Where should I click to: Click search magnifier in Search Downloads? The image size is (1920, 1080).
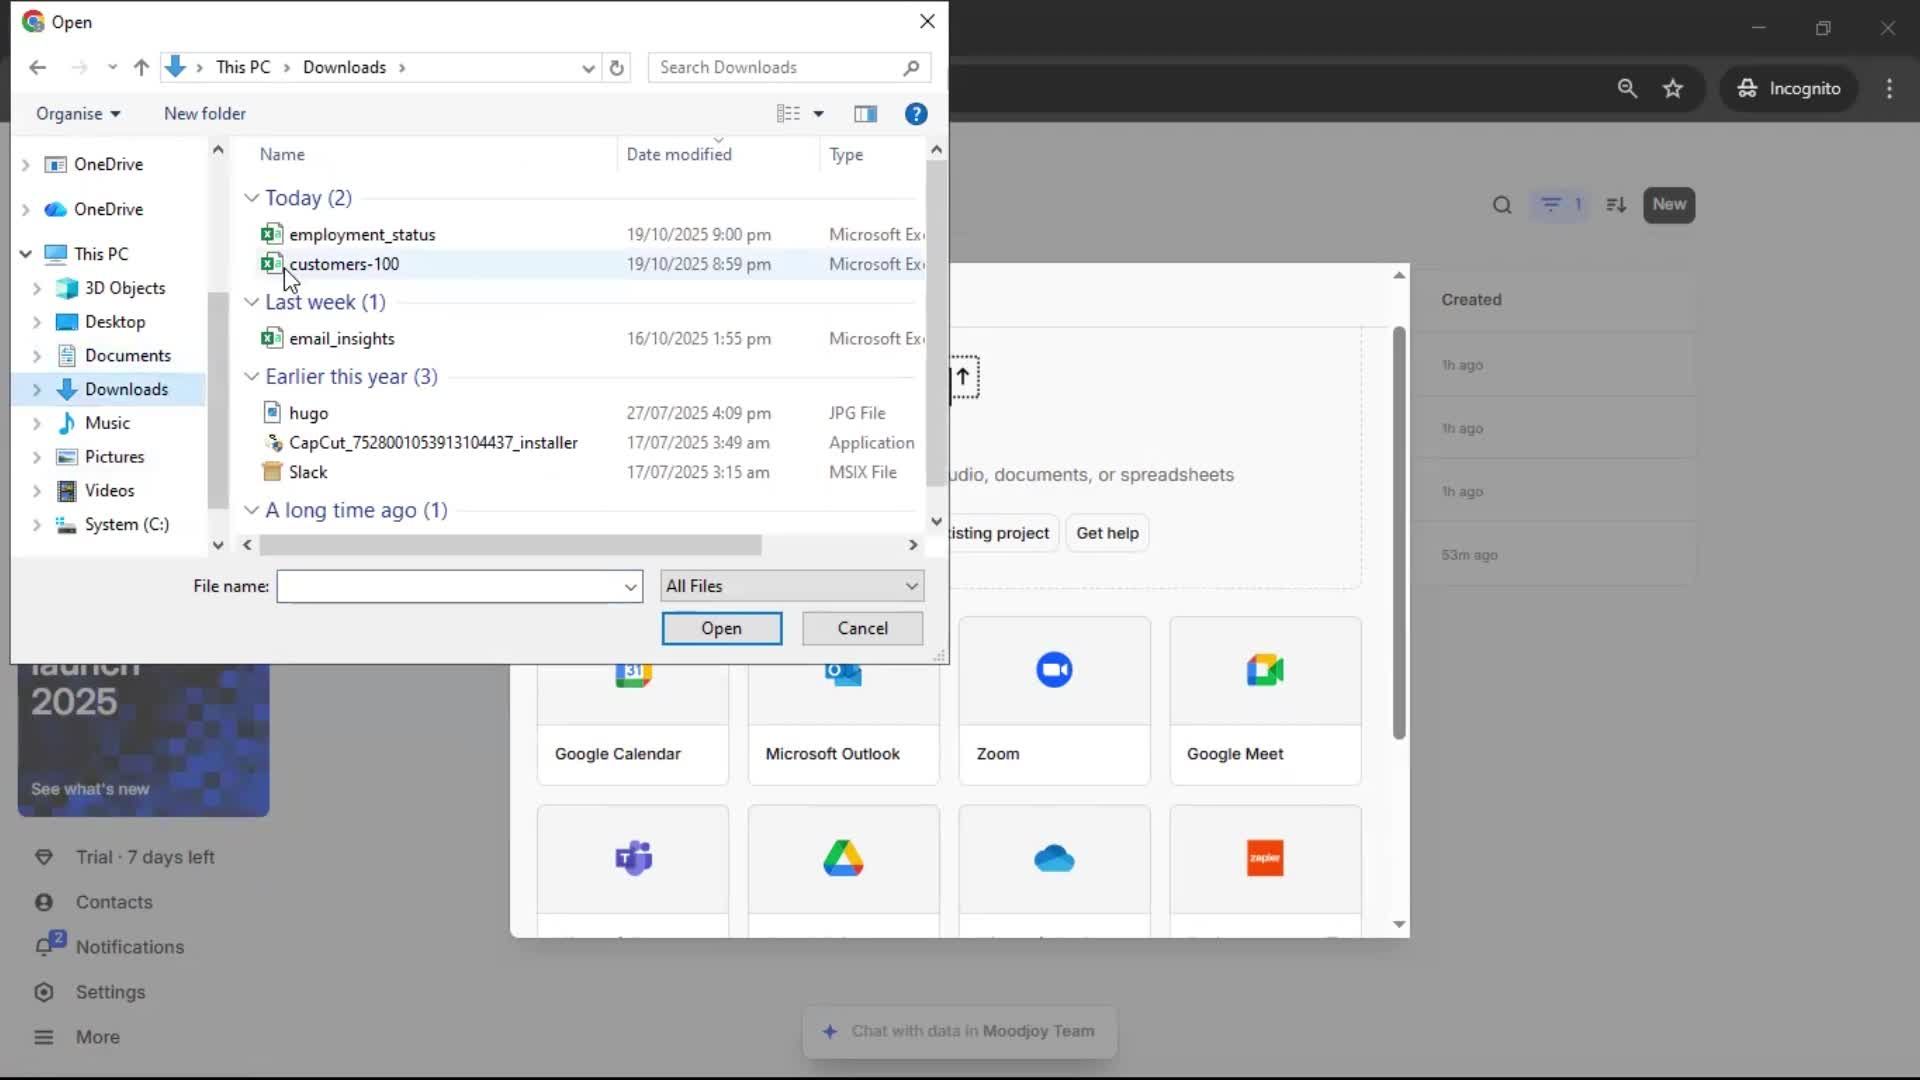(910, 68)
